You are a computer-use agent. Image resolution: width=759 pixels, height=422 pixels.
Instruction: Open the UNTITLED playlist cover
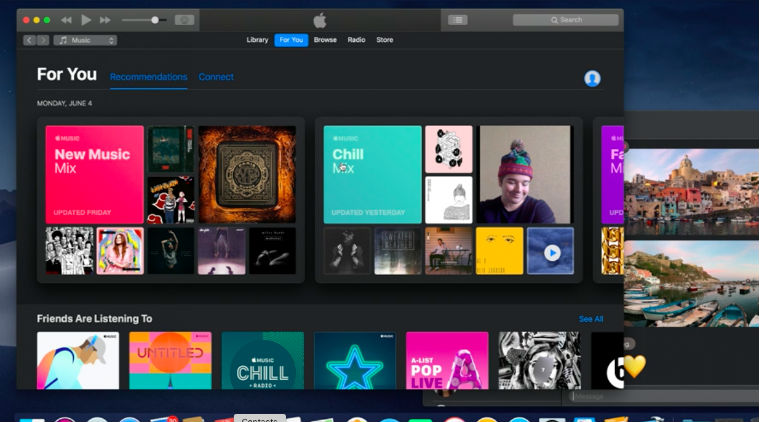170,360
